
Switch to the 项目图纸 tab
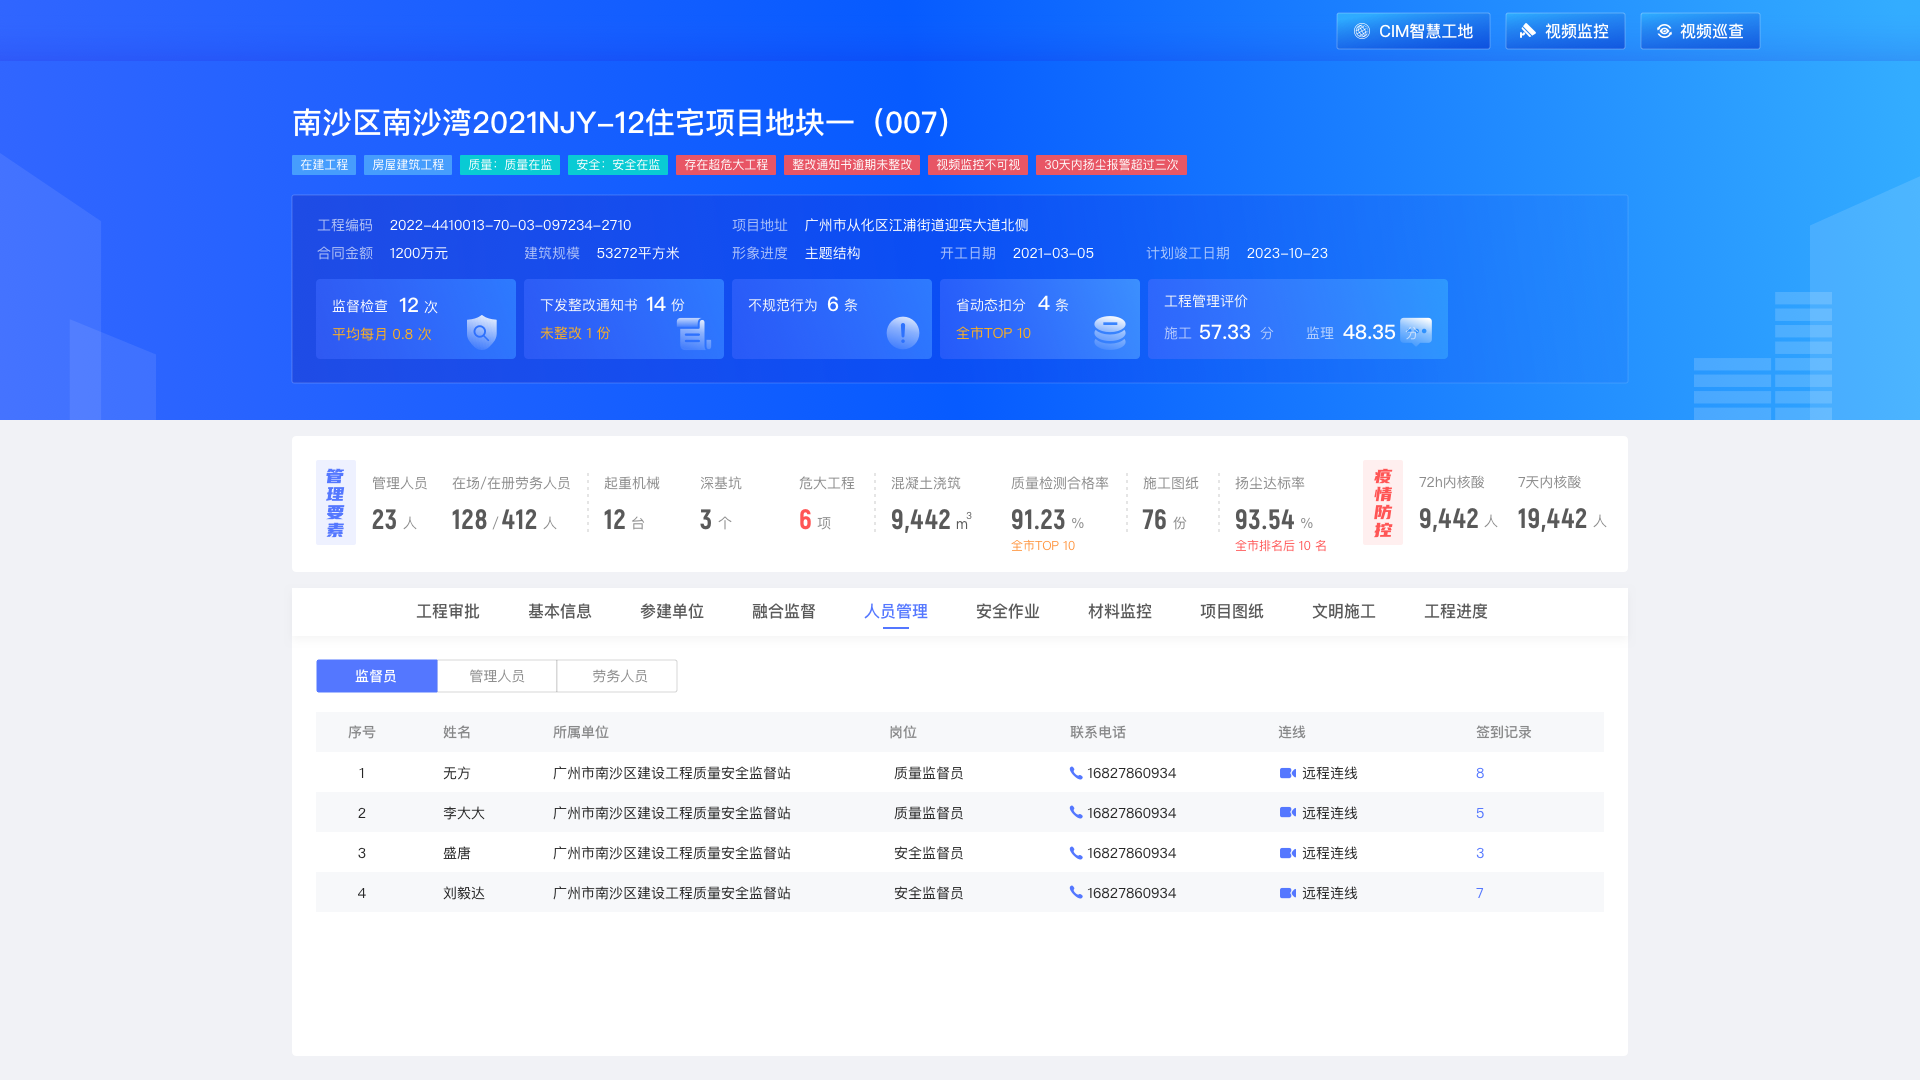point(1232,611)
